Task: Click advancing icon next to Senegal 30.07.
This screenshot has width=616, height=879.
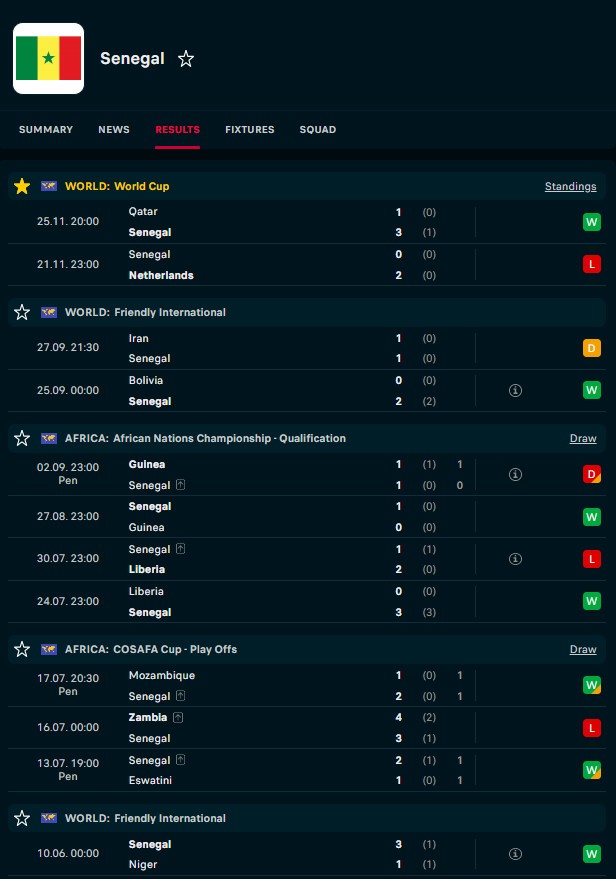Action: point(180,549)
